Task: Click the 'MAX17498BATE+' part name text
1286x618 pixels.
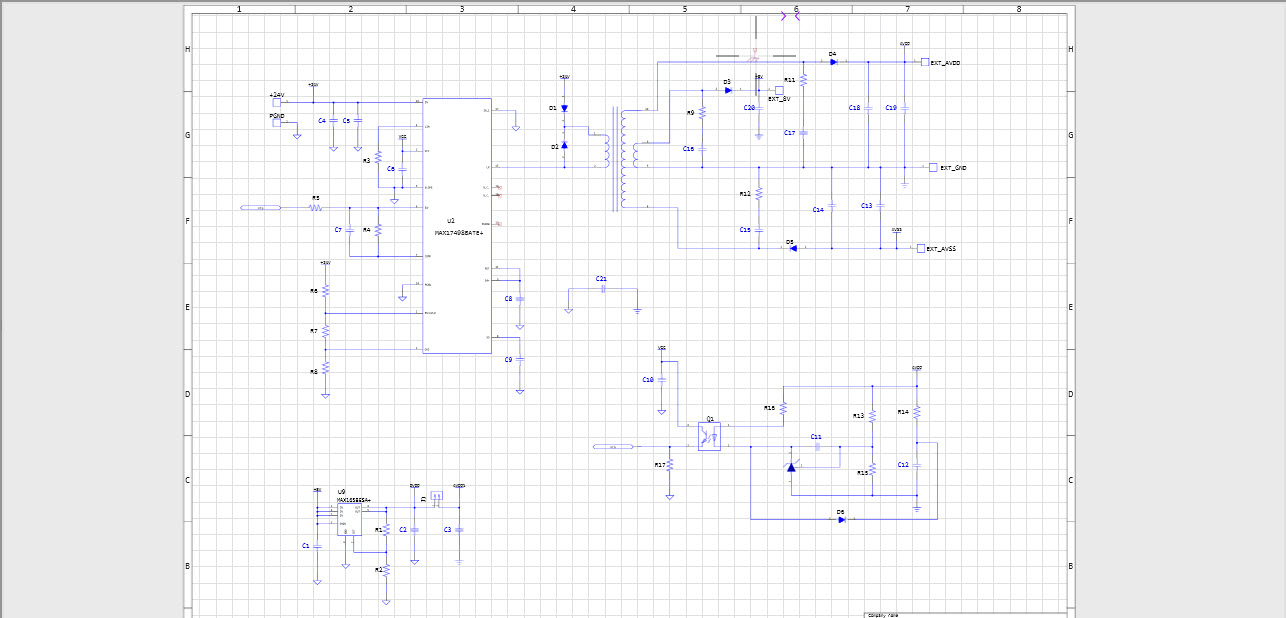Action: pos(459,233)
